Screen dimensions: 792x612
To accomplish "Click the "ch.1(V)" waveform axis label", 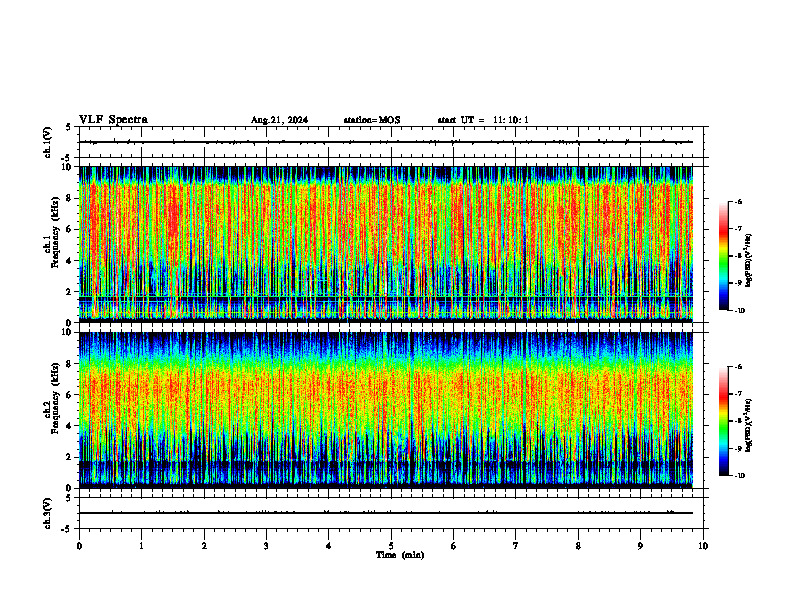I will [47, 142].
